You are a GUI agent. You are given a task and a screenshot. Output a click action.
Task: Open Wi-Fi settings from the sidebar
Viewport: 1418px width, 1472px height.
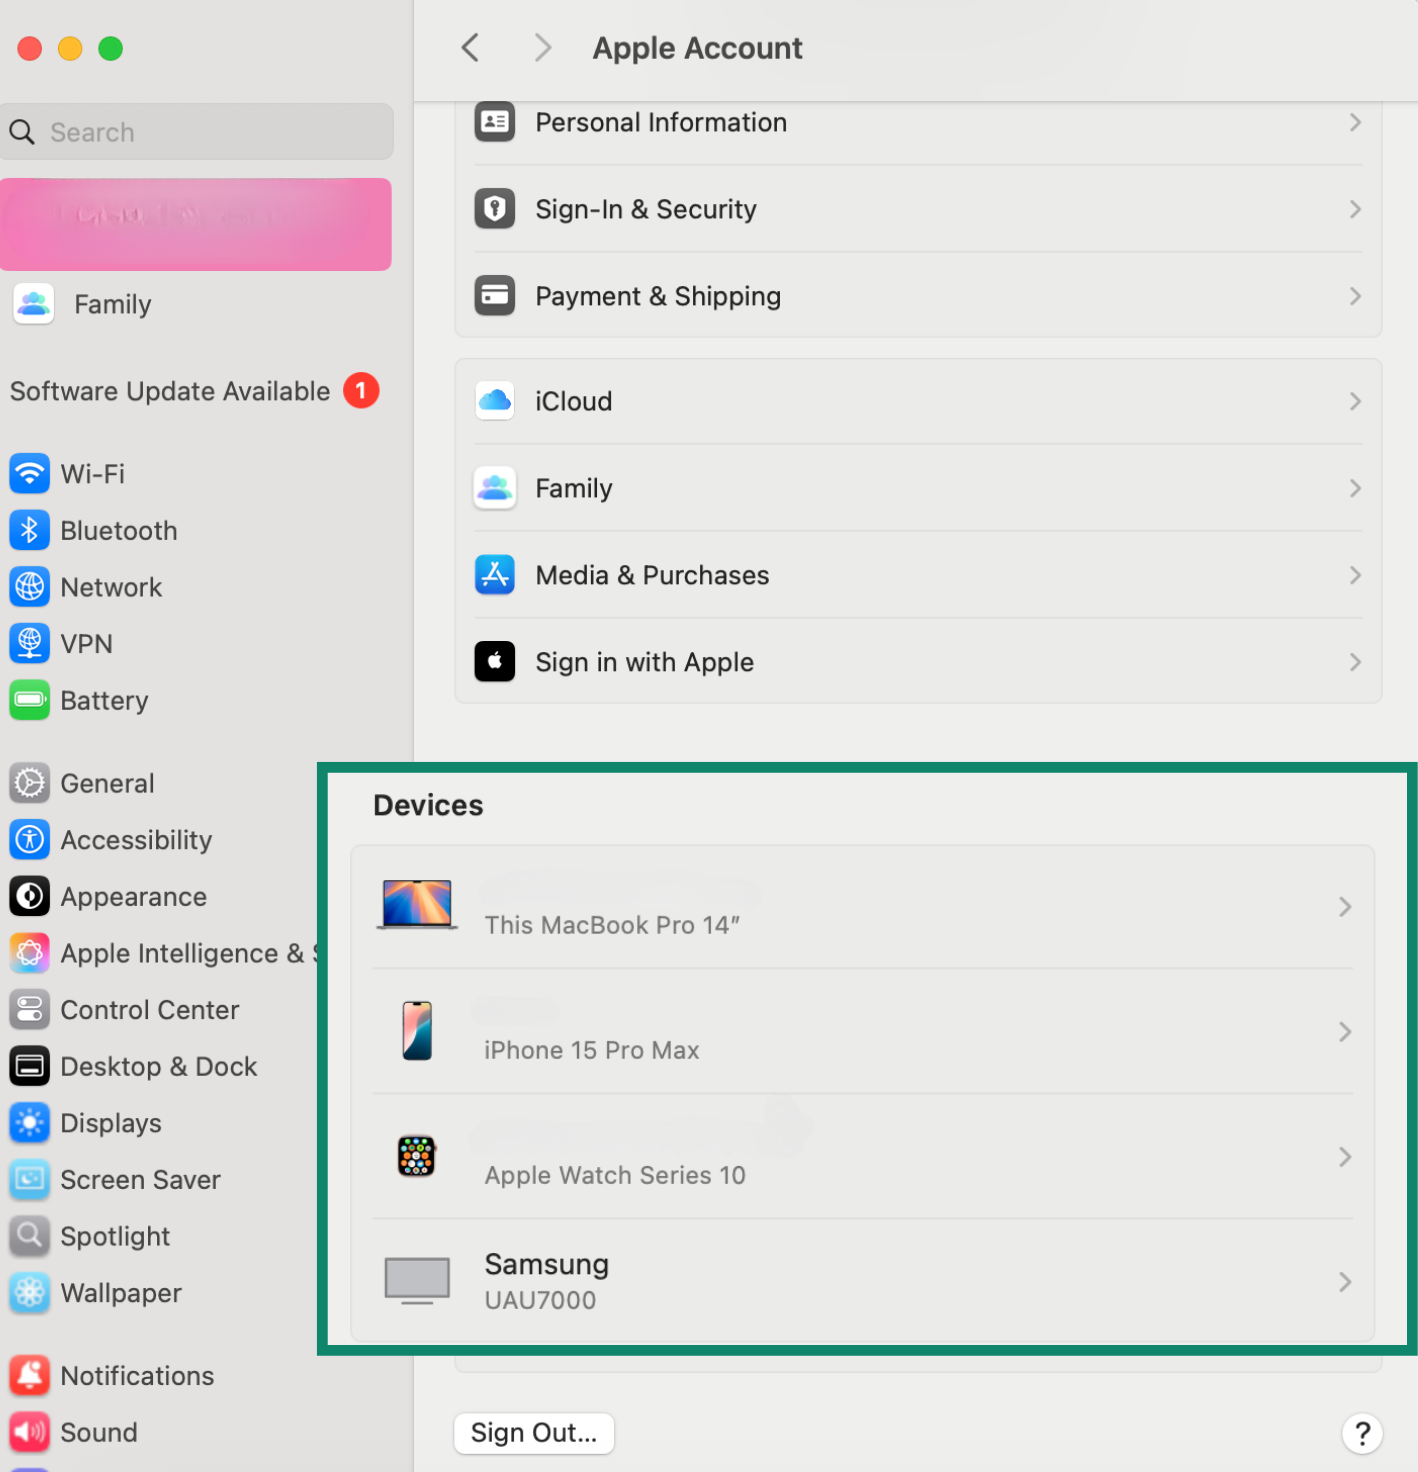point(92,473)
